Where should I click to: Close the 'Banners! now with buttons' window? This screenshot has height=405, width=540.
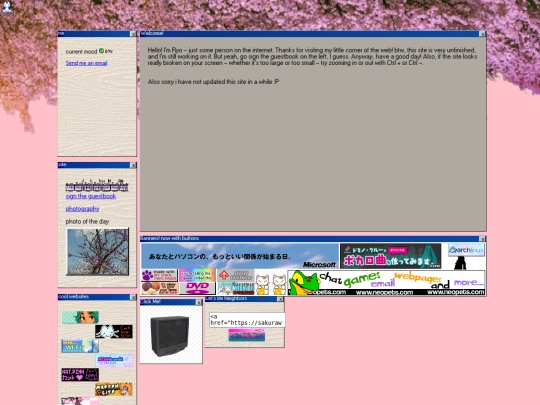click(x=482, y=239)
